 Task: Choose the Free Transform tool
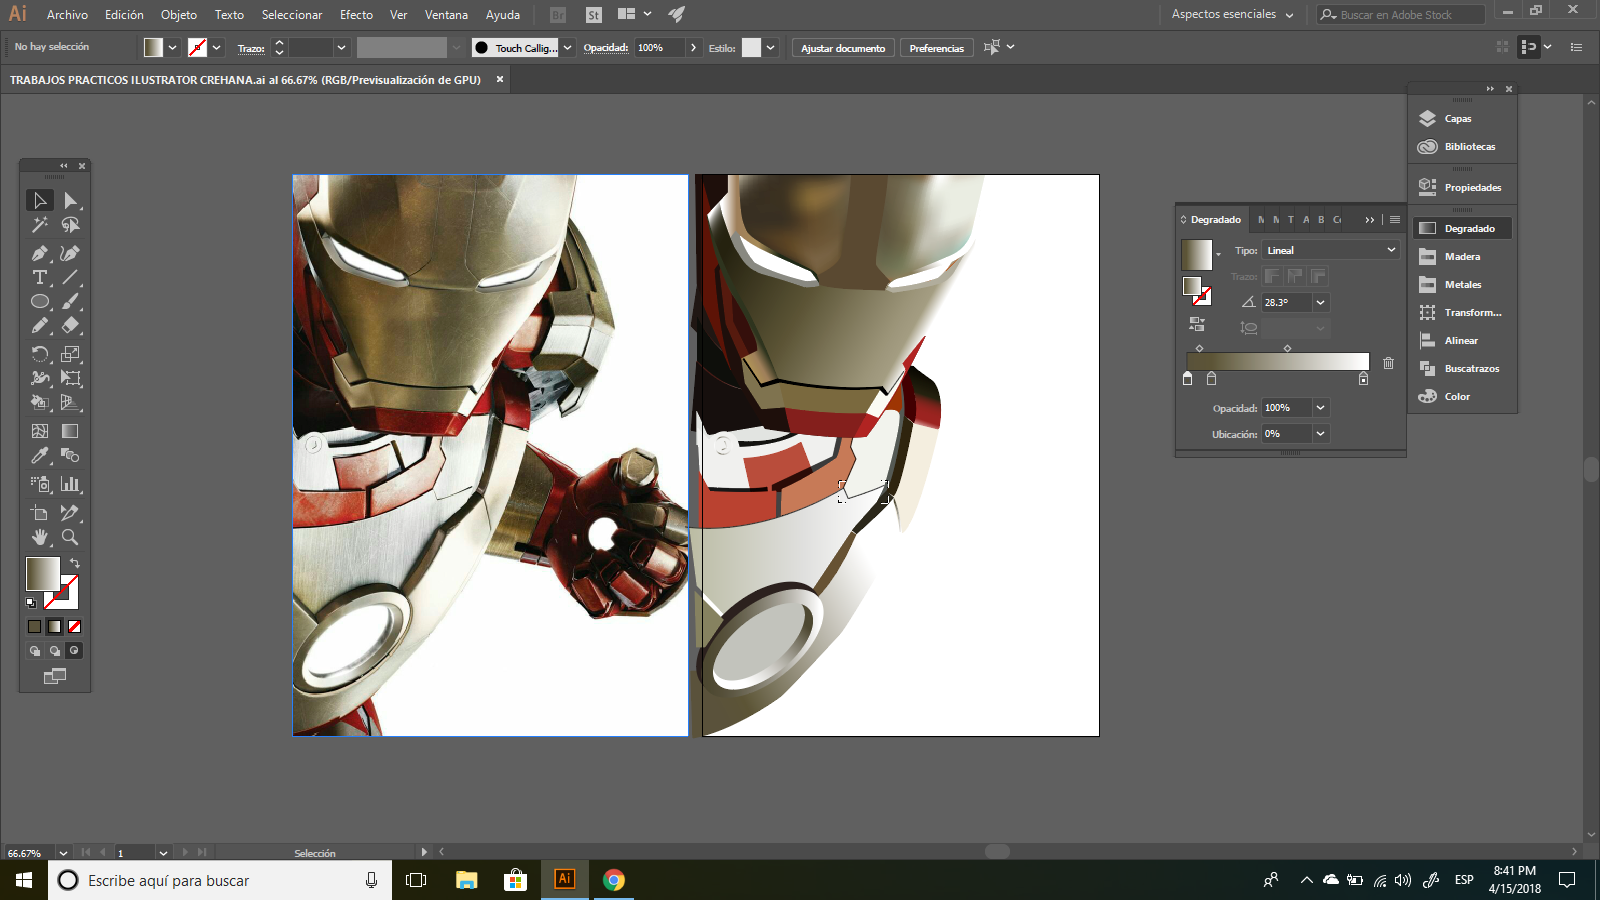click(x=70, y=378)
